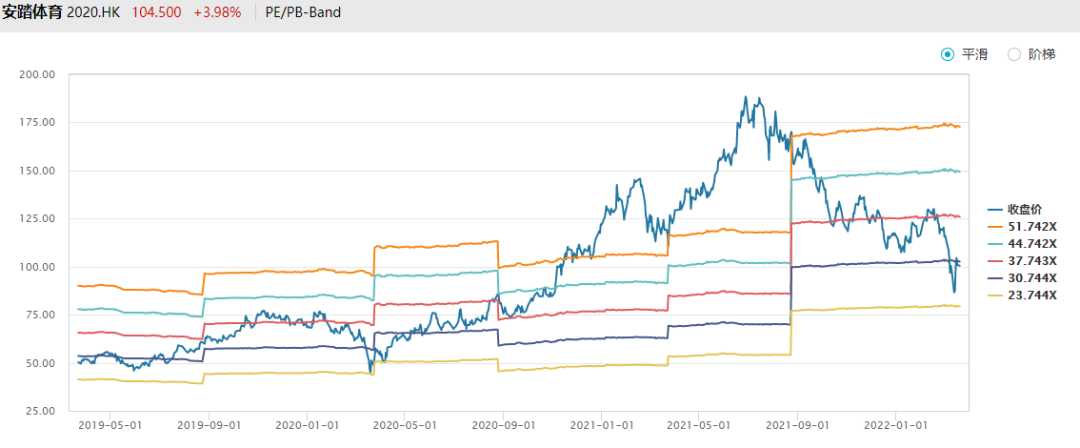
Task: Click the 2020-09-01 date axis label
Action: [503, 425]
